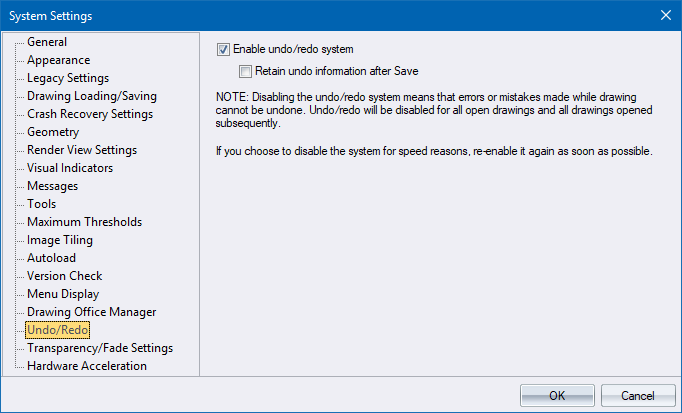Open Image Tiling settings
682x413 pixels.
59,240
